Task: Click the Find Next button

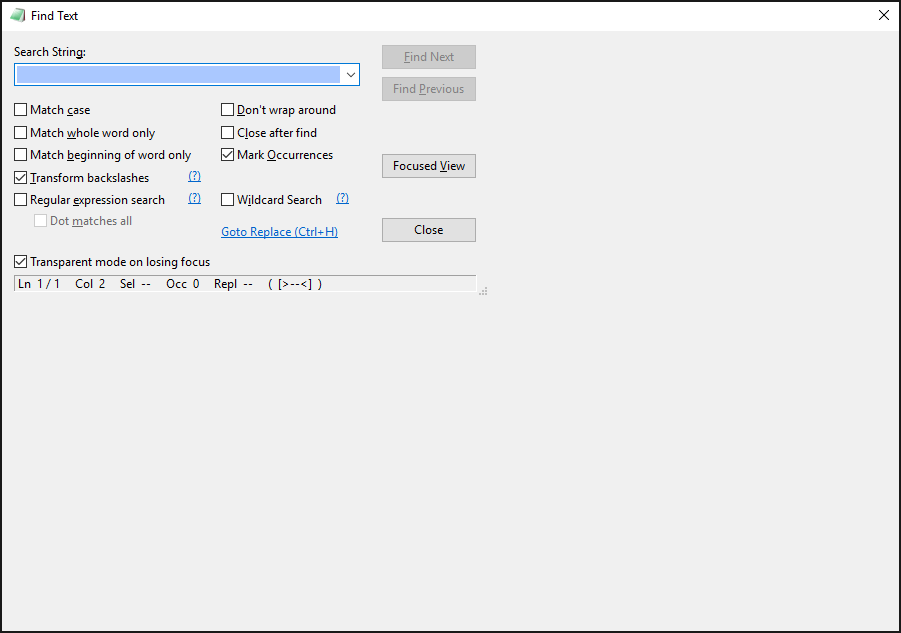Action: (429, 57)
